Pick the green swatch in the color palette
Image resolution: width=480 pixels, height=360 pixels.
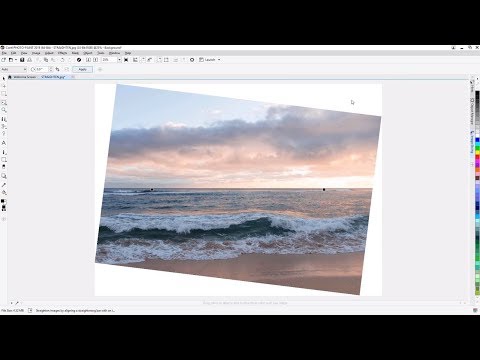(x=477, y=148)
